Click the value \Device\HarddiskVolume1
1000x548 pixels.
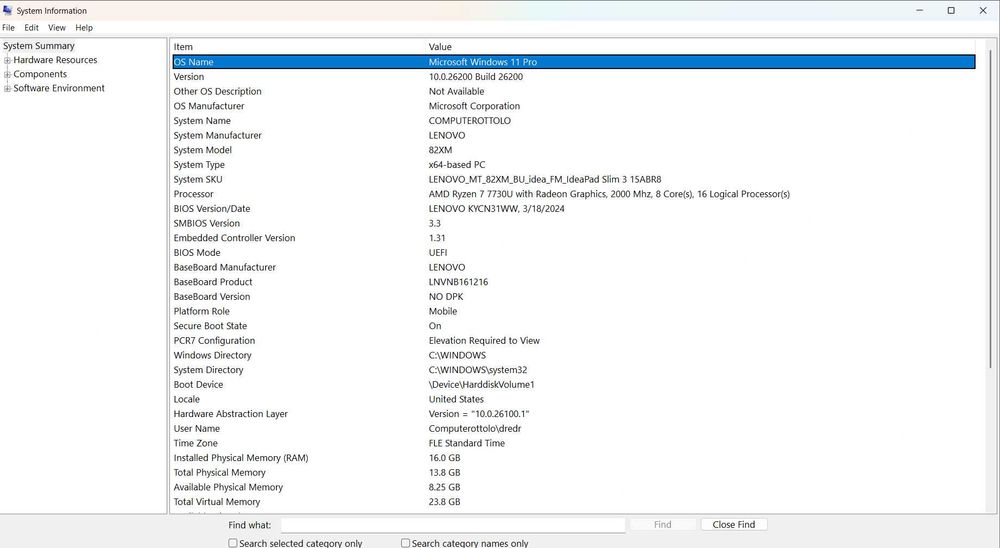(x=482, y=385)
